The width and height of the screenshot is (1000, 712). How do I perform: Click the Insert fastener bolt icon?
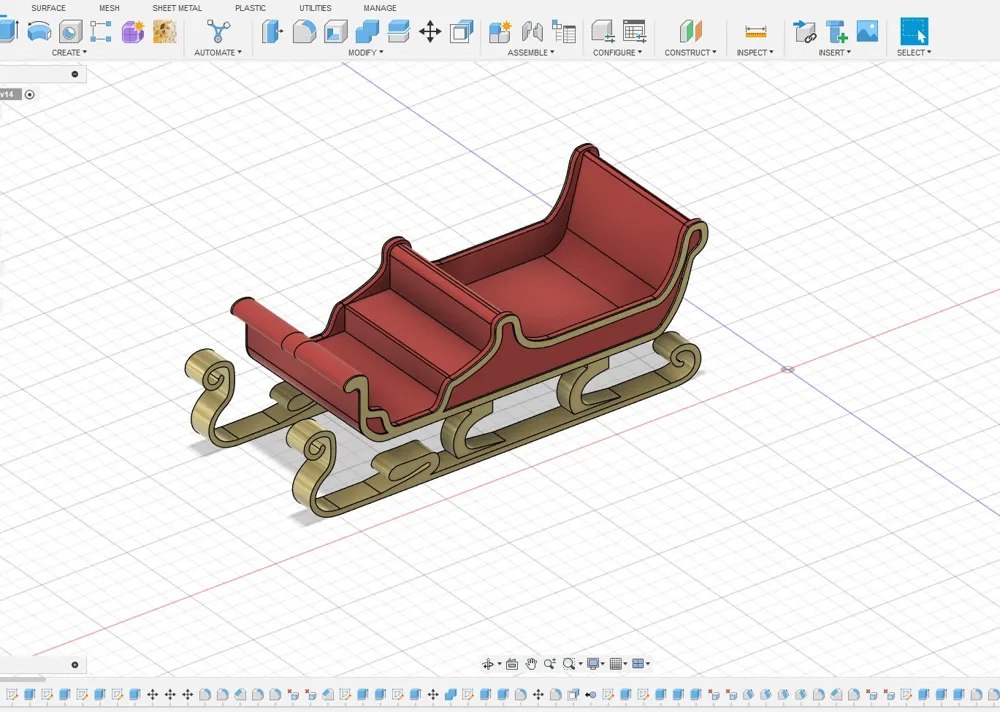[836, 31]
